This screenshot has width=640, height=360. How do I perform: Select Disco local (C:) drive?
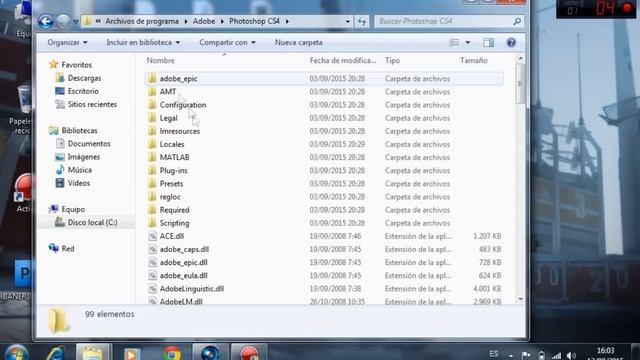pos(92,222)
